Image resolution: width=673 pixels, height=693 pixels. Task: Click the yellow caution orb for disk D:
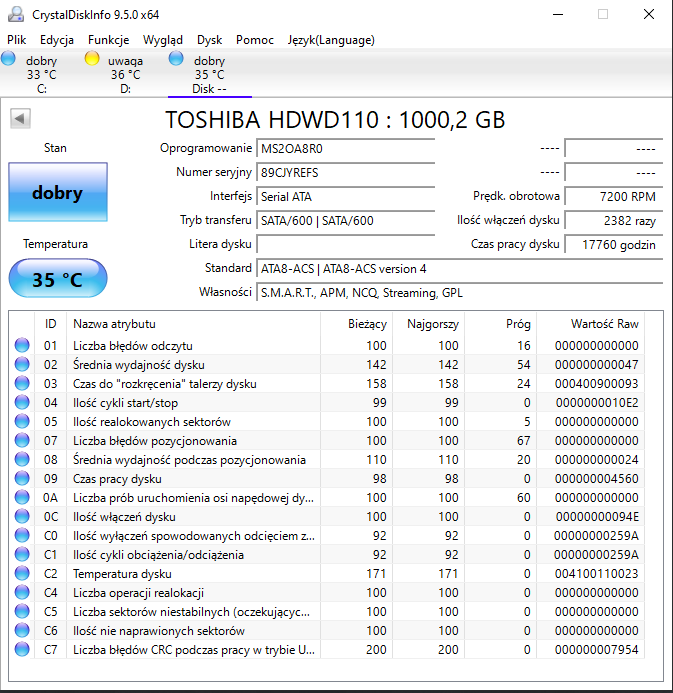coord(92,58)
